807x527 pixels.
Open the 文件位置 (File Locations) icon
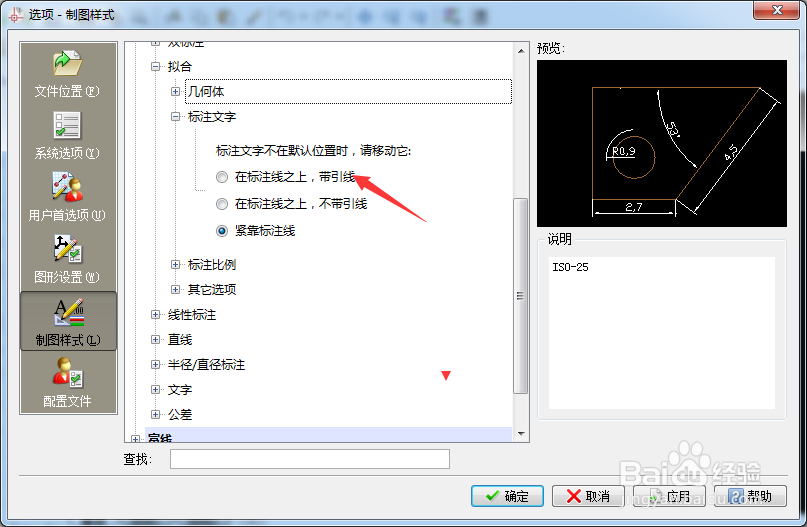[67, 63]
